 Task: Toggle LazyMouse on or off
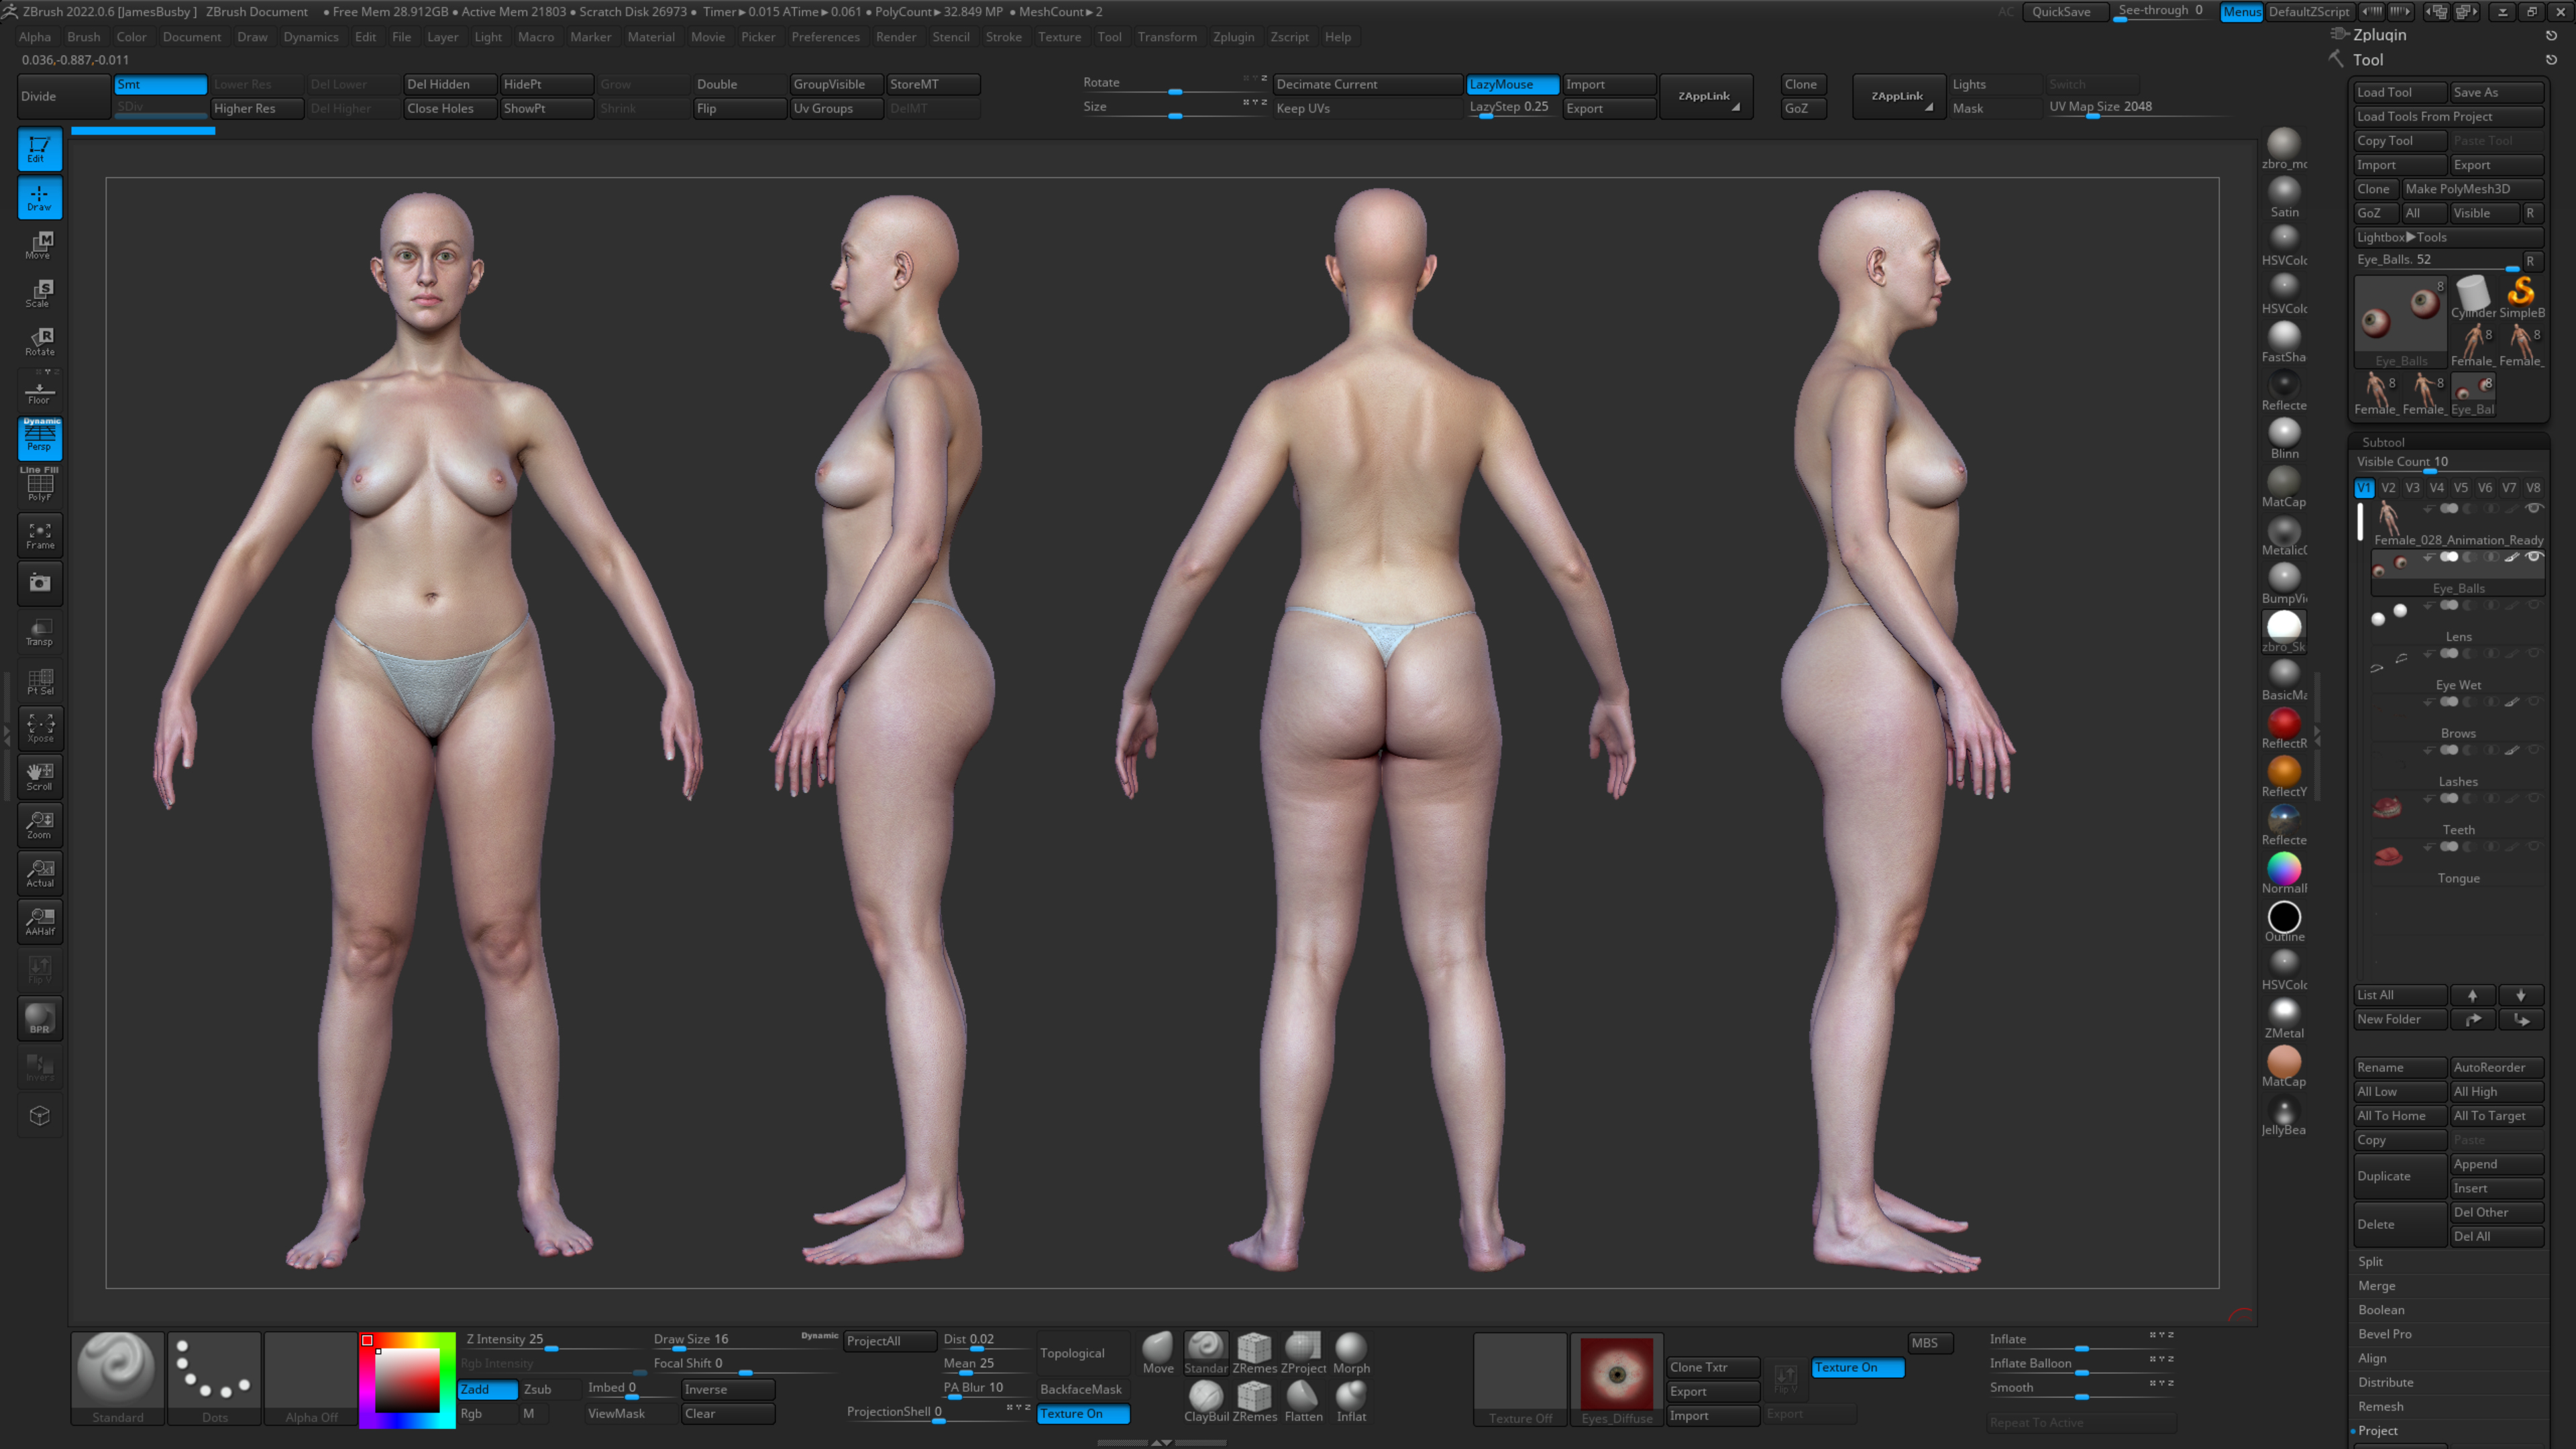(1512, 84)
